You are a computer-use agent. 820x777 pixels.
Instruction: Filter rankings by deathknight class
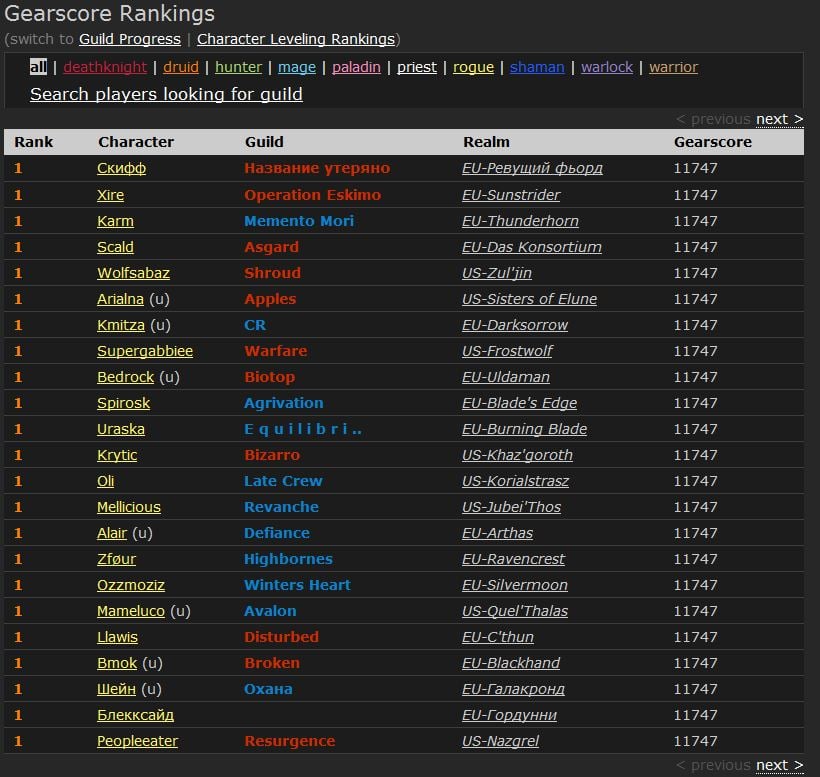(x=105, y=67)
